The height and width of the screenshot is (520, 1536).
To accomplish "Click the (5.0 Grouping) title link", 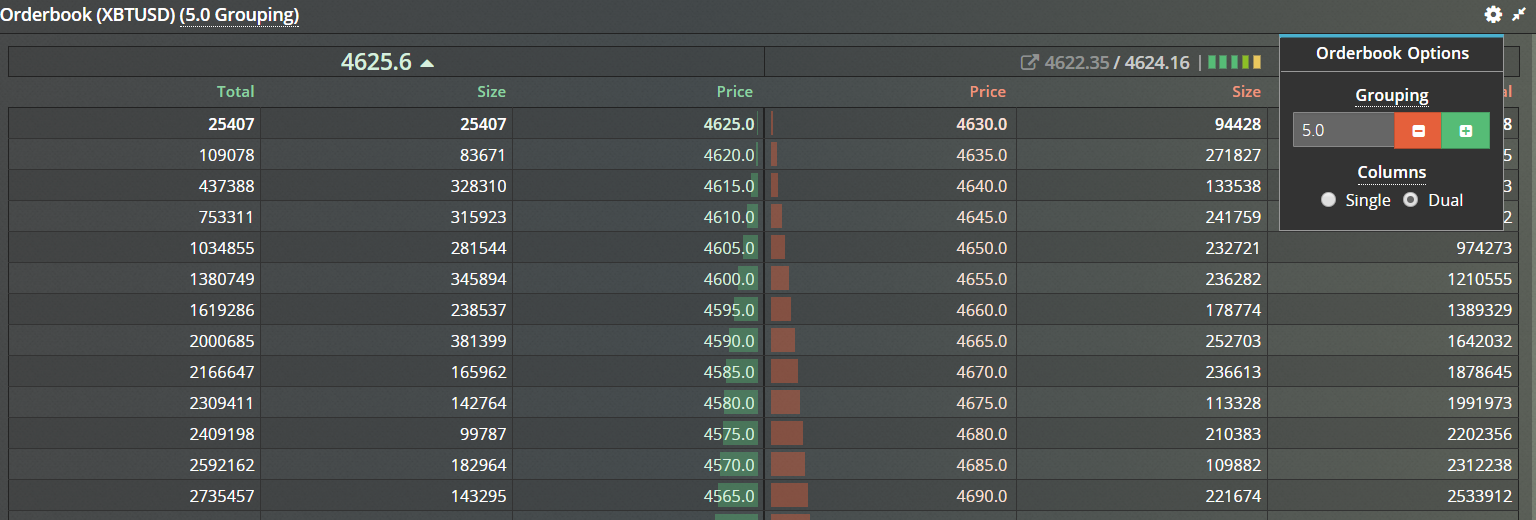I will click(x=239, y=15).
